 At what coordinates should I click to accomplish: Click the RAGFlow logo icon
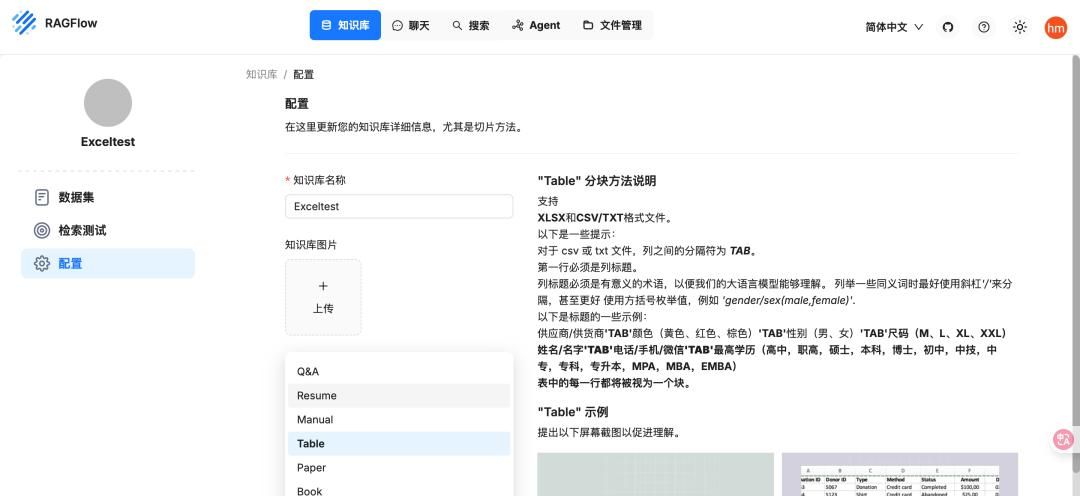[x=24, y=23]
